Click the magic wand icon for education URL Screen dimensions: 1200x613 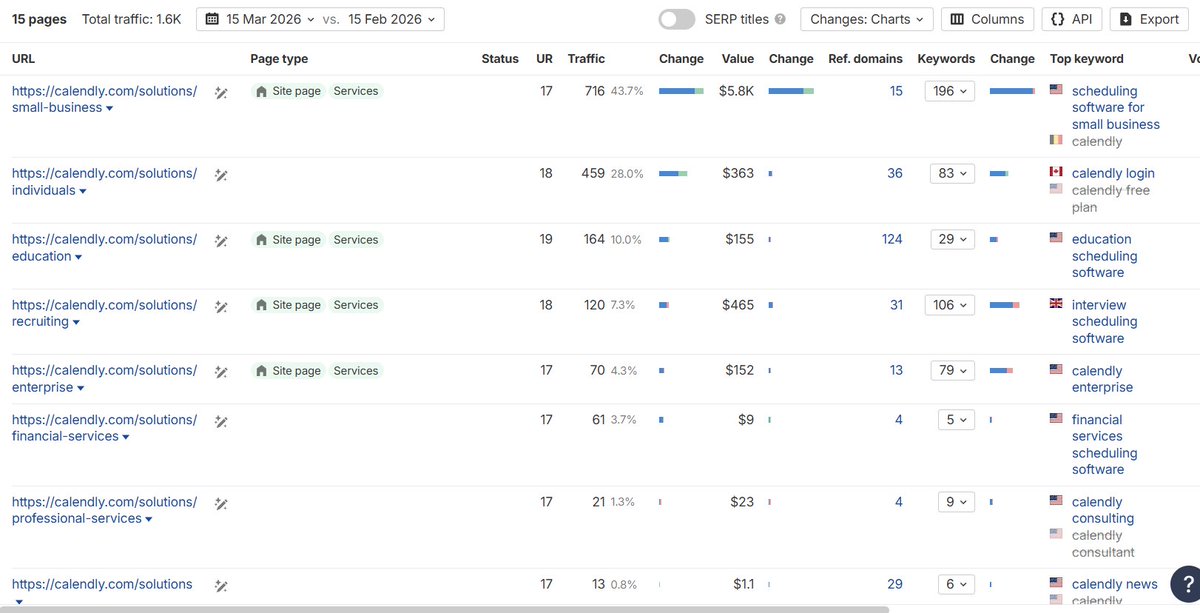coord(221,240)
